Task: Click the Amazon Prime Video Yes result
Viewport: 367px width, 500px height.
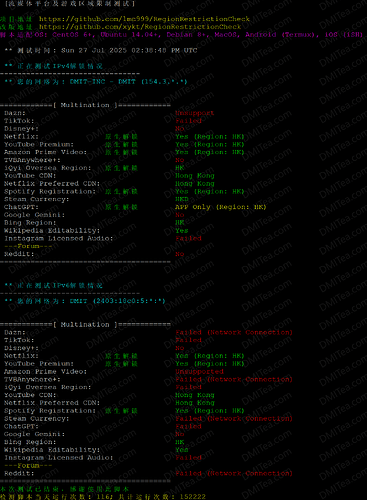Action: 210,152
